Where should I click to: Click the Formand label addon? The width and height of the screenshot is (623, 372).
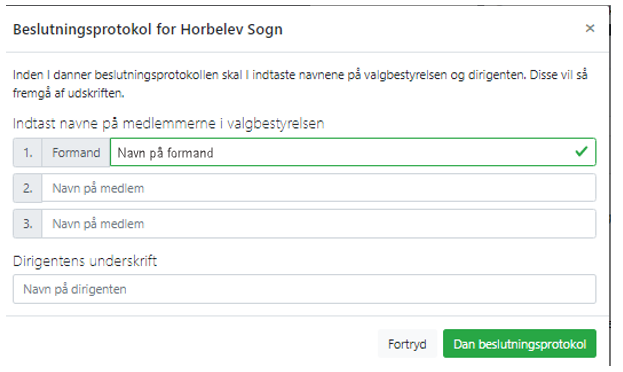pos(76,153)
